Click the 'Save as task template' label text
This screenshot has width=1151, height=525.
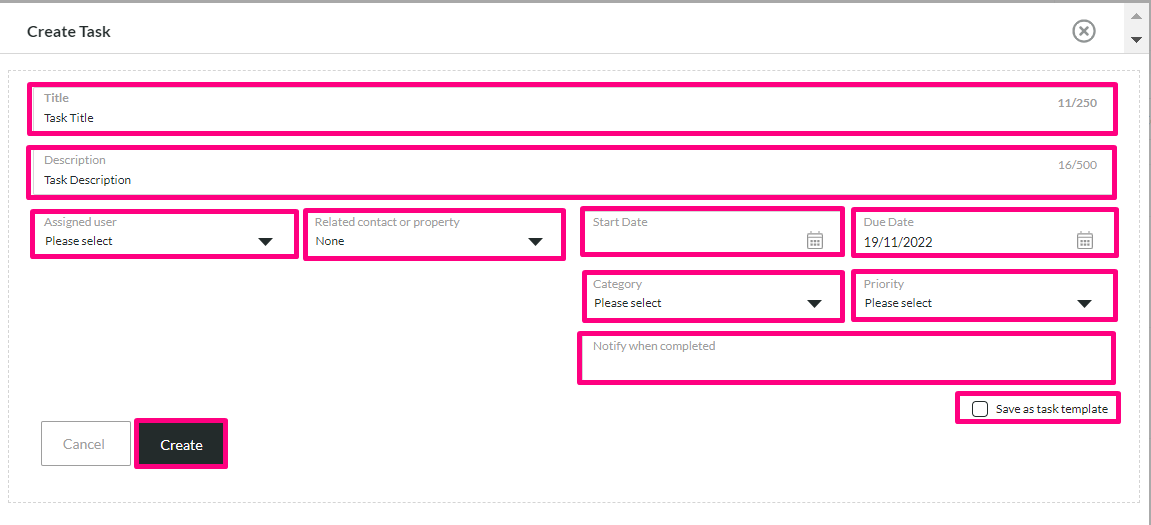pos(1051,410)
